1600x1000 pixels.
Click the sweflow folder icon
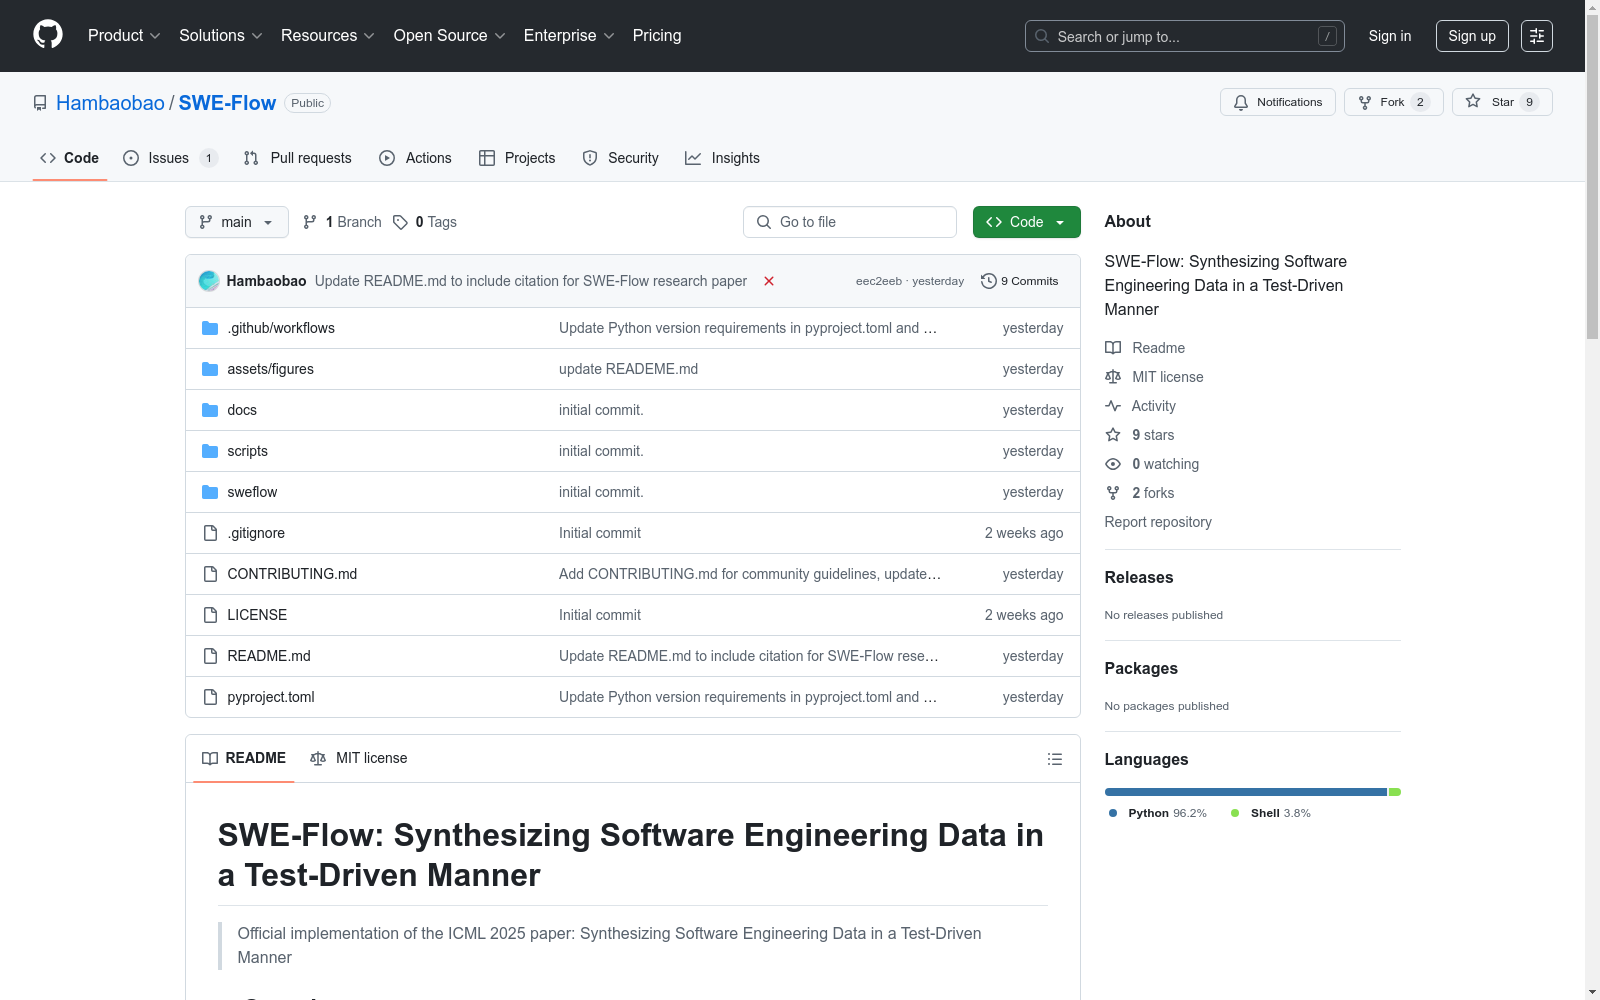210,492
